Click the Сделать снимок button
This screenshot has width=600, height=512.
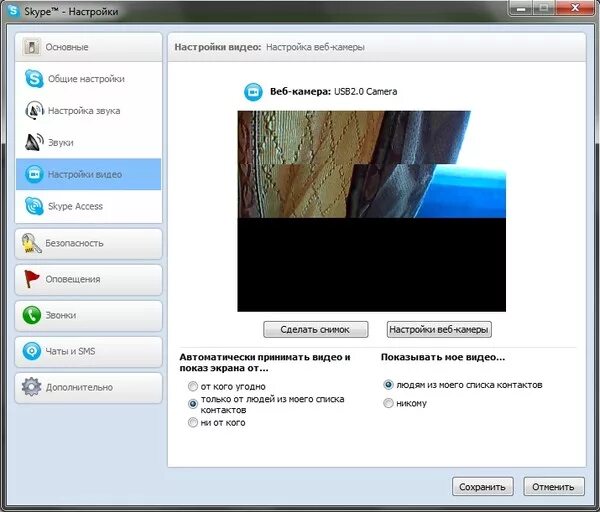pyautogui.click(x=316, y=329)
